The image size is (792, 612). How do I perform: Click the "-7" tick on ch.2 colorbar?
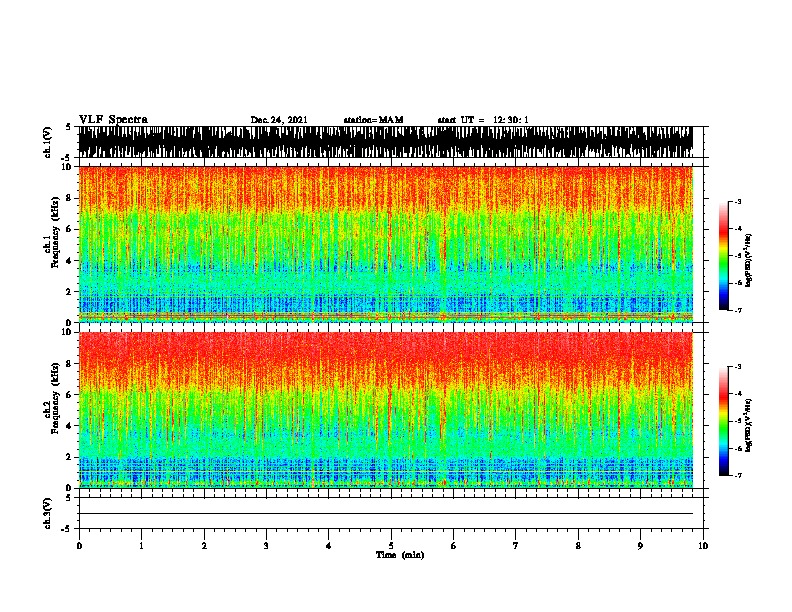737,475
